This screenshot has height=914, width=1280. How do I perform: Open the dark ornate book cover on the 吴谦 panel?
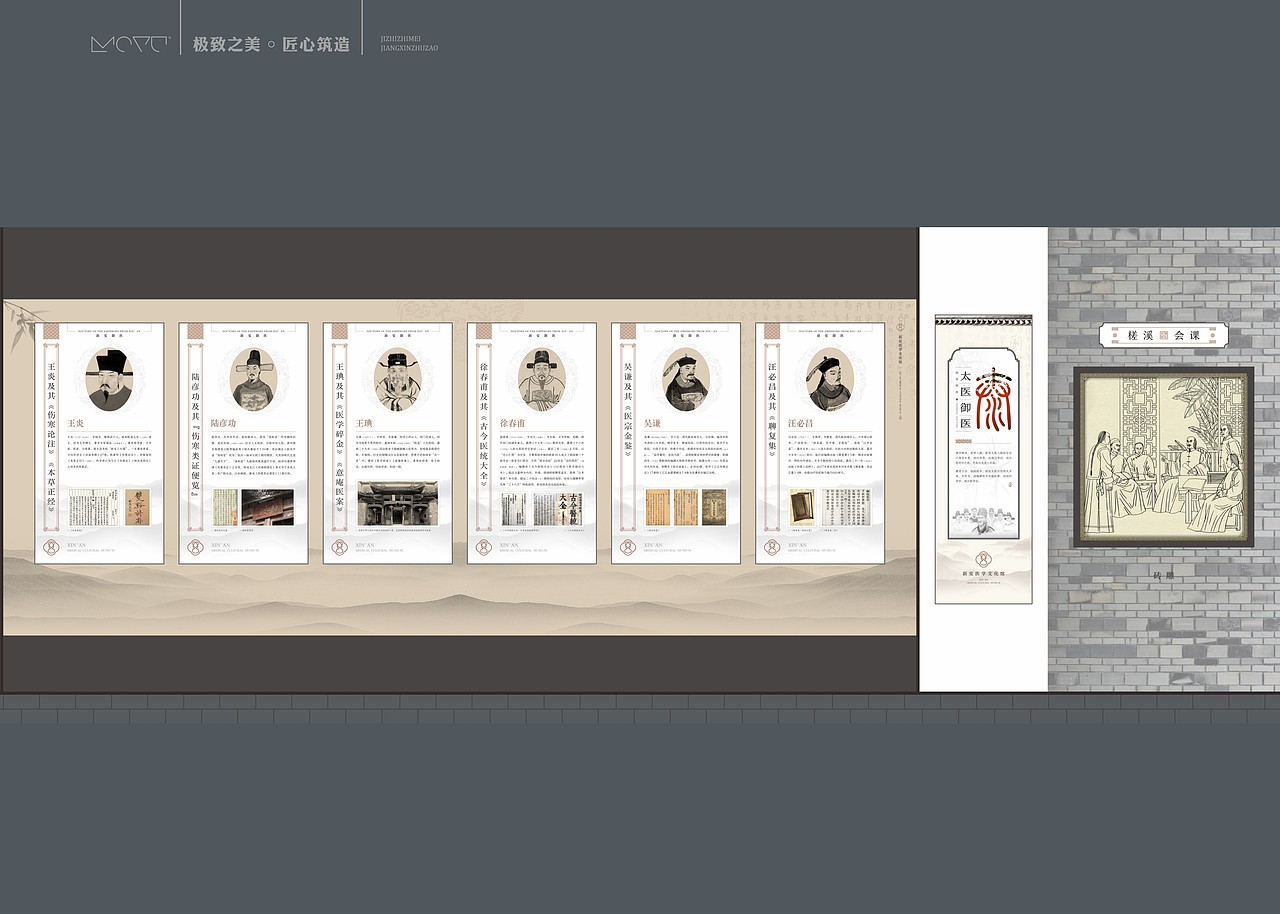tap(713, 507)
